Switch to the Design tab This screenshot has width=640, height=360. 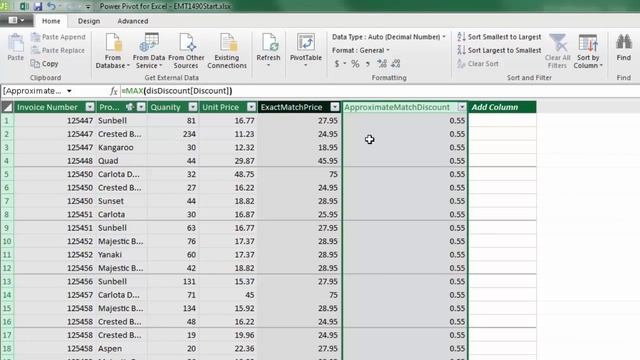[89, 21]
